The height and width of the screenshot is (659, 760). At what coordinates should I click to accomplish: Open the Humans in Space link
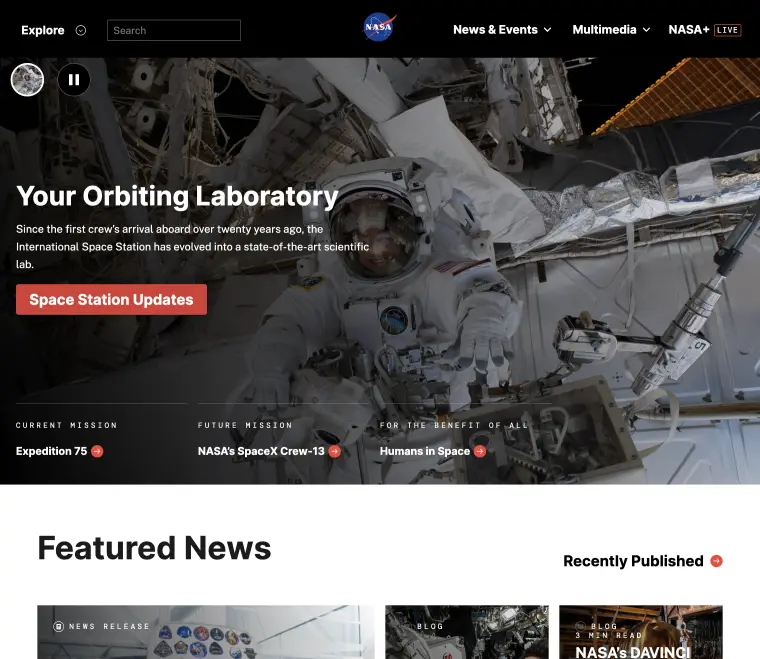pos(425,451)
